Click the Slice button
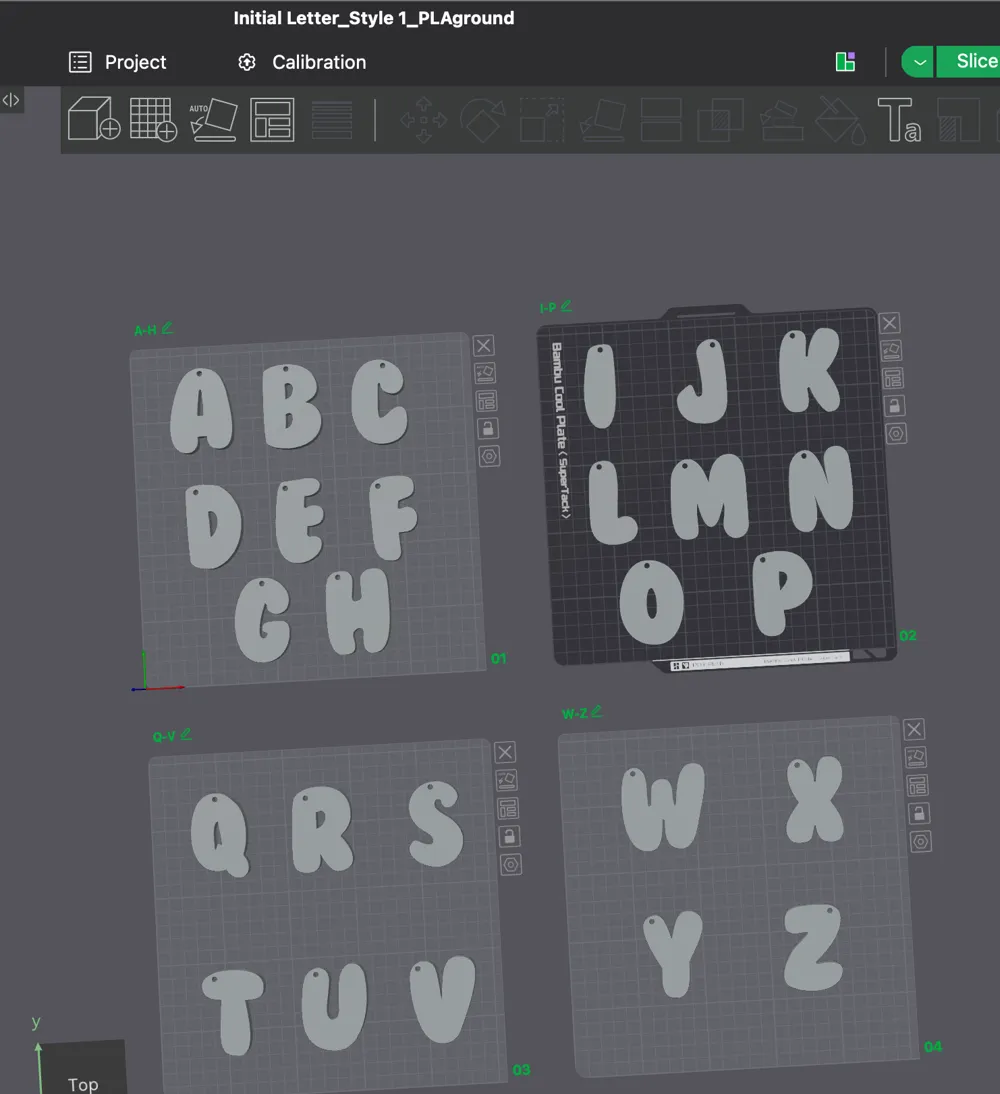Screen dimensions: 1000x1094 (969, 61)
